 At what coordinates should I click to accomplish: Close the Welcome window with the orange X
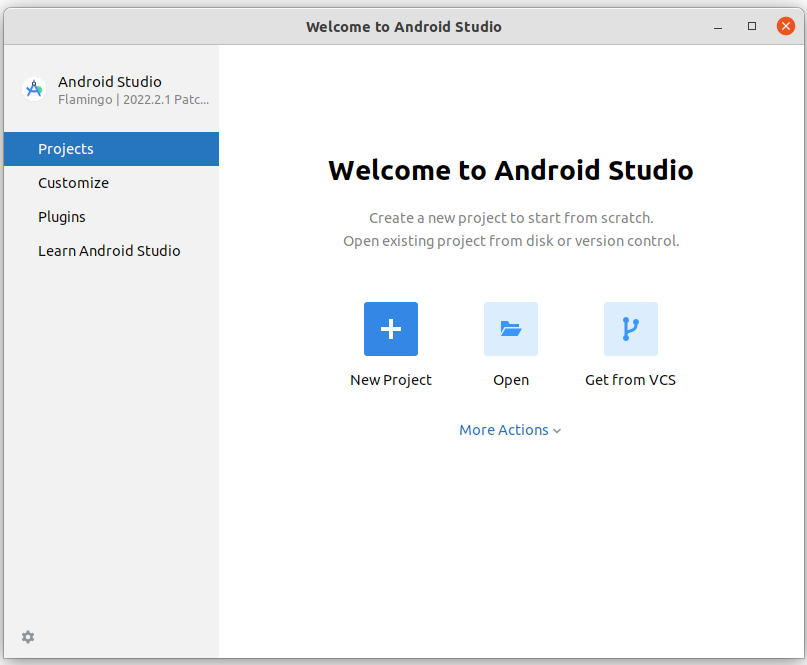pyautogui.click(x=786, y=27)
